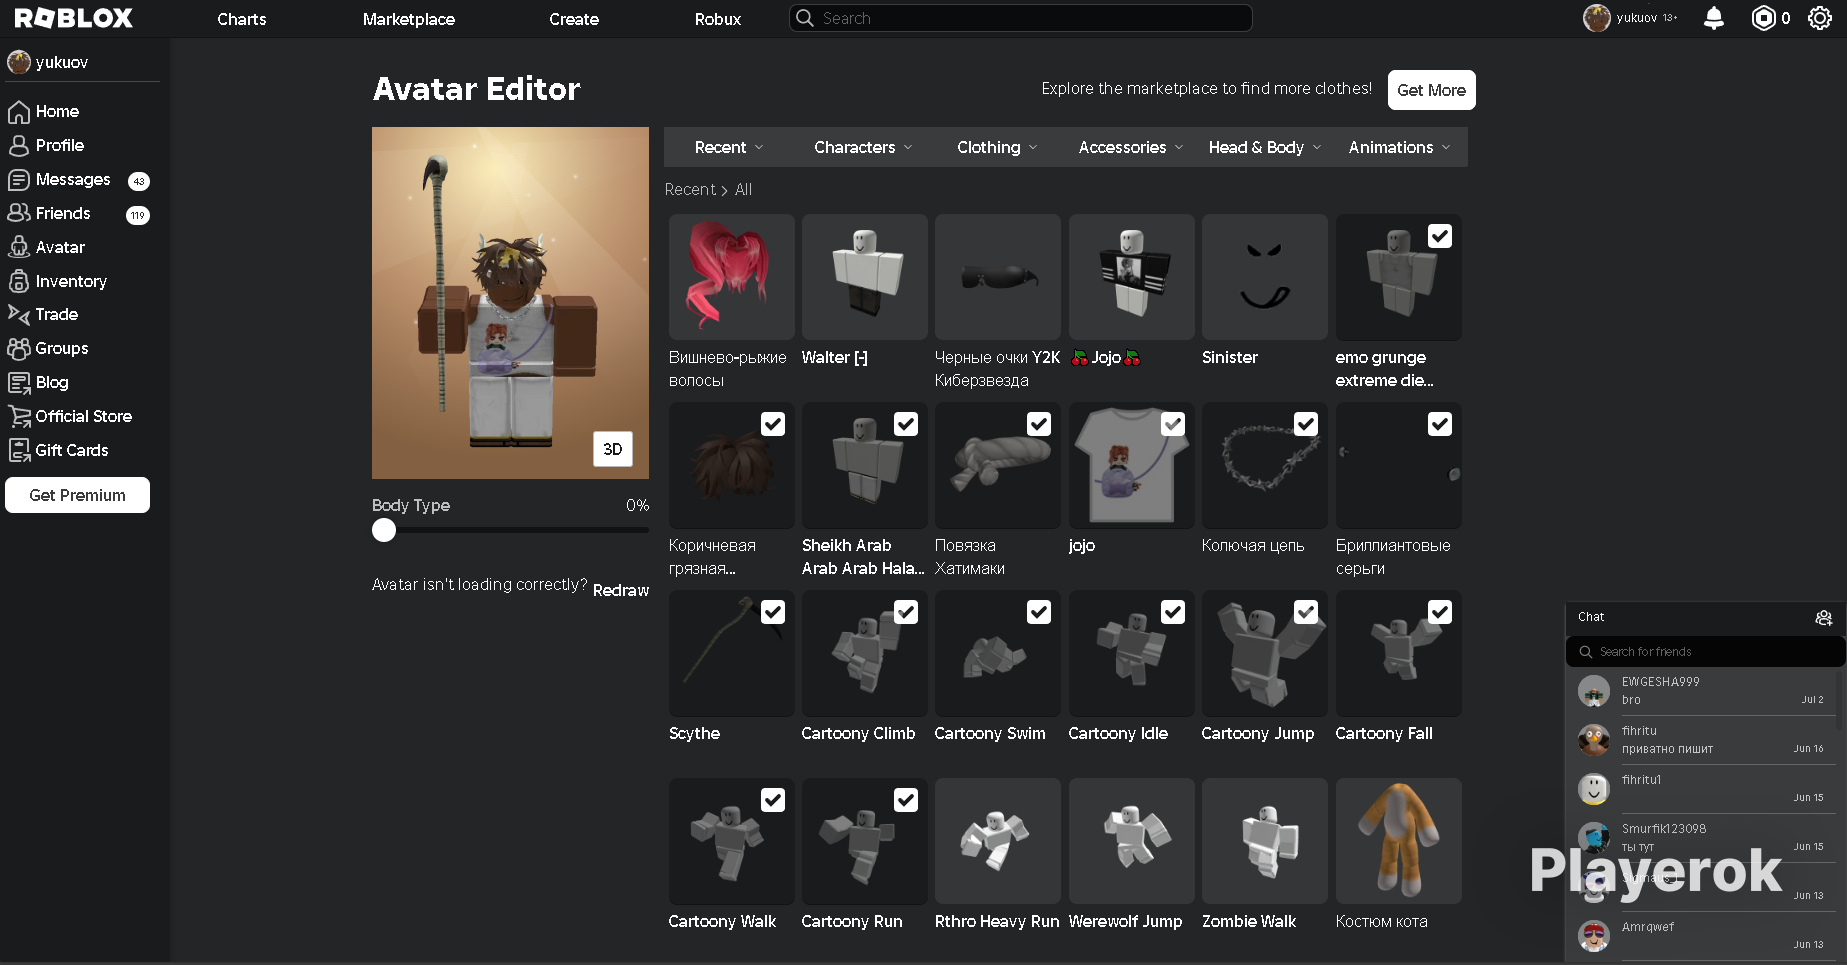
Task: Uncheck the emo grunge extreme item
Action: [1440, 236]
